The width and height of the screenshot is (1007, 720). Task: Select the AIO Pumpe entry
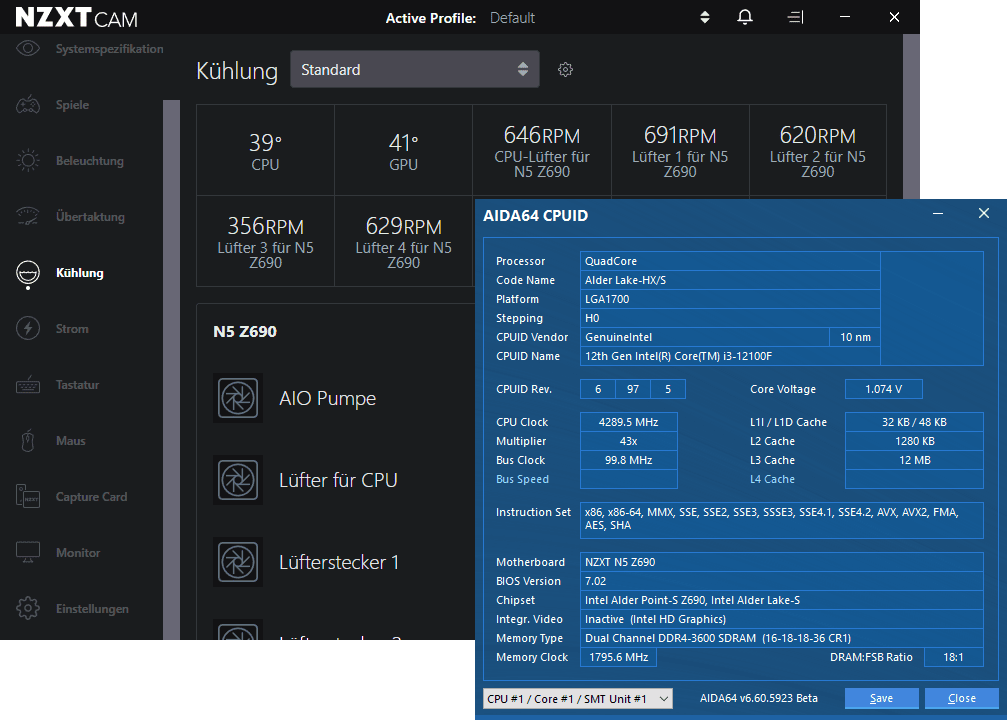[x=328, y=398]
